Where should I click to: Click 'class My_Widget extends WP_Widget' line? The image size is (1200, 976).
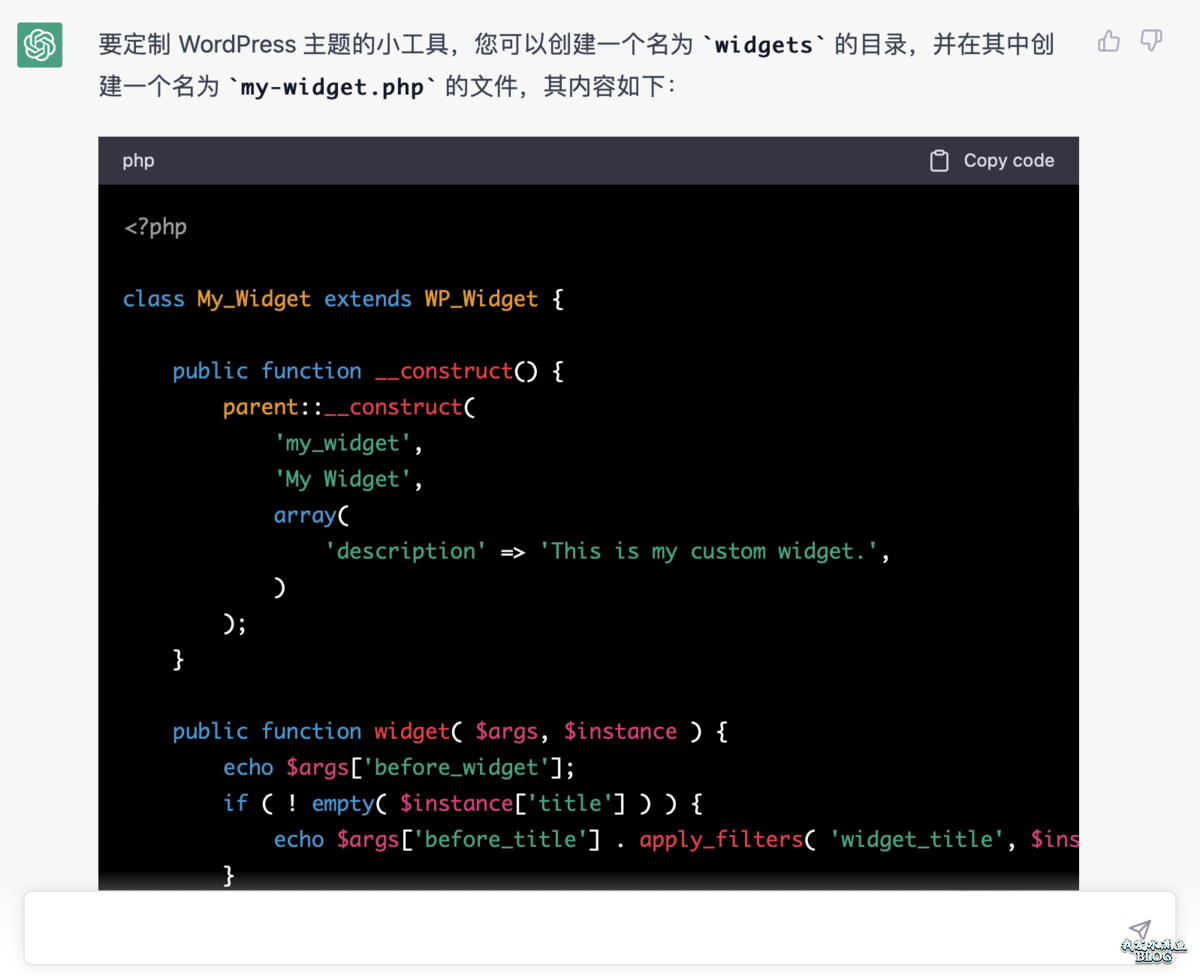coord(343,299)
